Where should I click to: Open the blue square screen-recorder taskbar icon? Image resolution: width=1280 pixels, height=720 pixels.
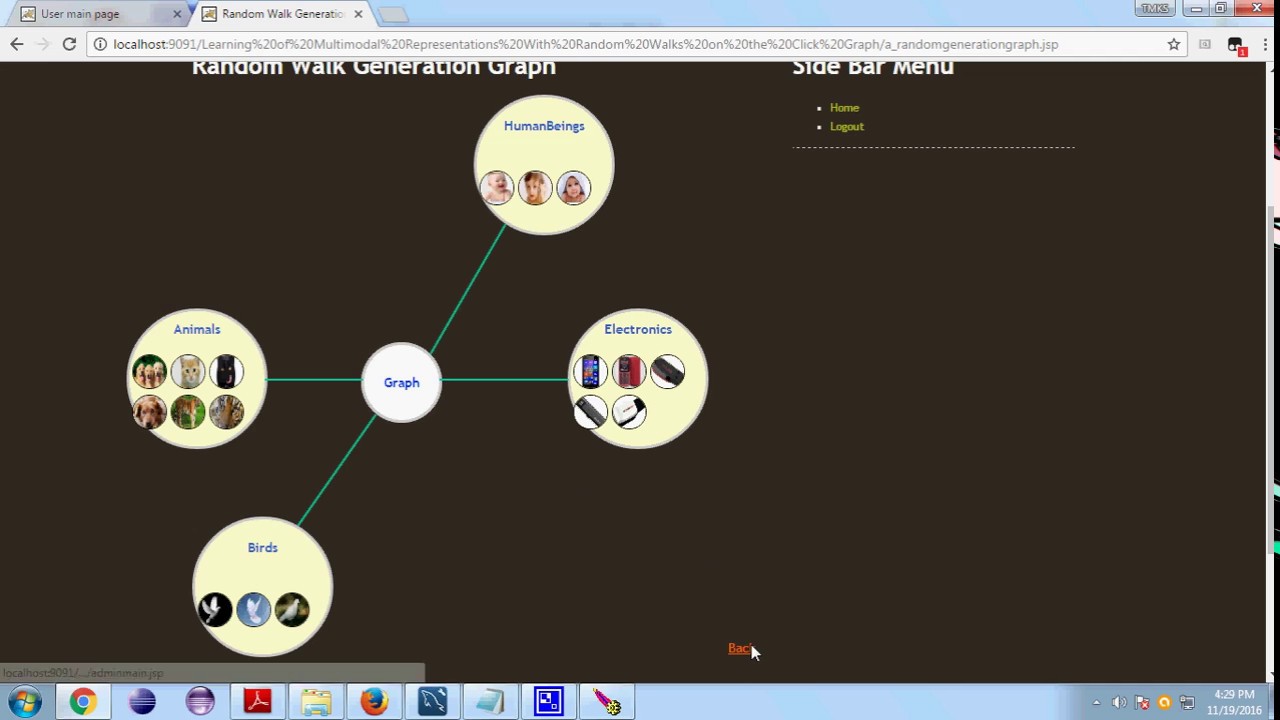click(548, 702)
